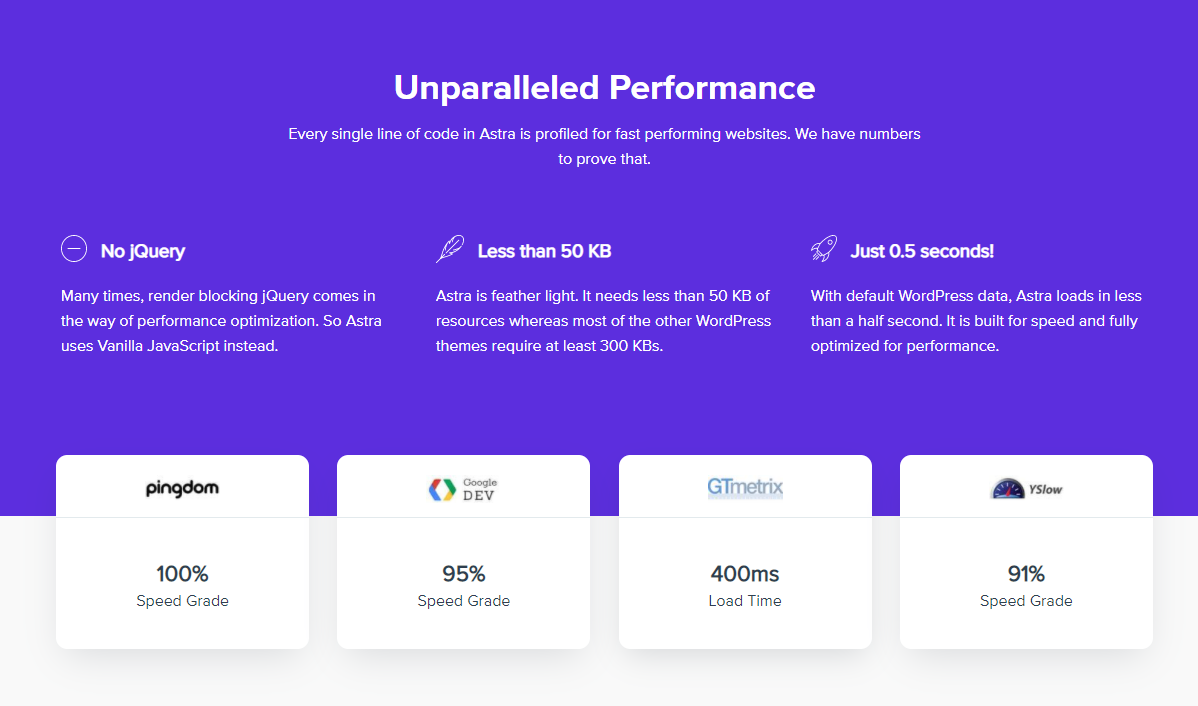Click the Vanilla JavaScript description paragraph
The image size is (1198, 706).
click(x=221, y=321)
